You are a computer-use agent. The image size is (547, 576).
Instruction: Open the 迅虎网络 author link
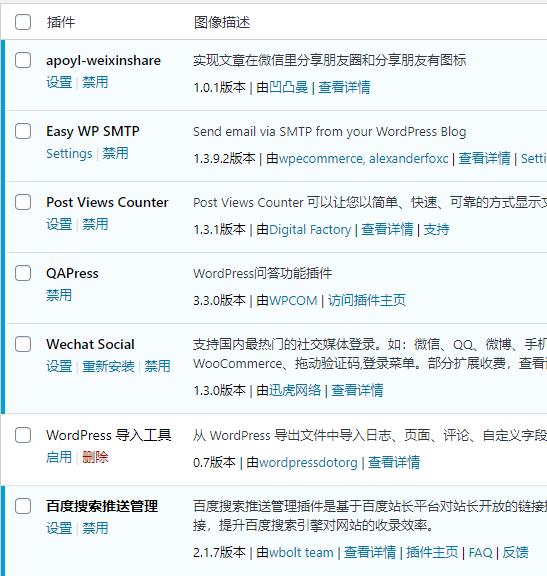tap(295, 390)
